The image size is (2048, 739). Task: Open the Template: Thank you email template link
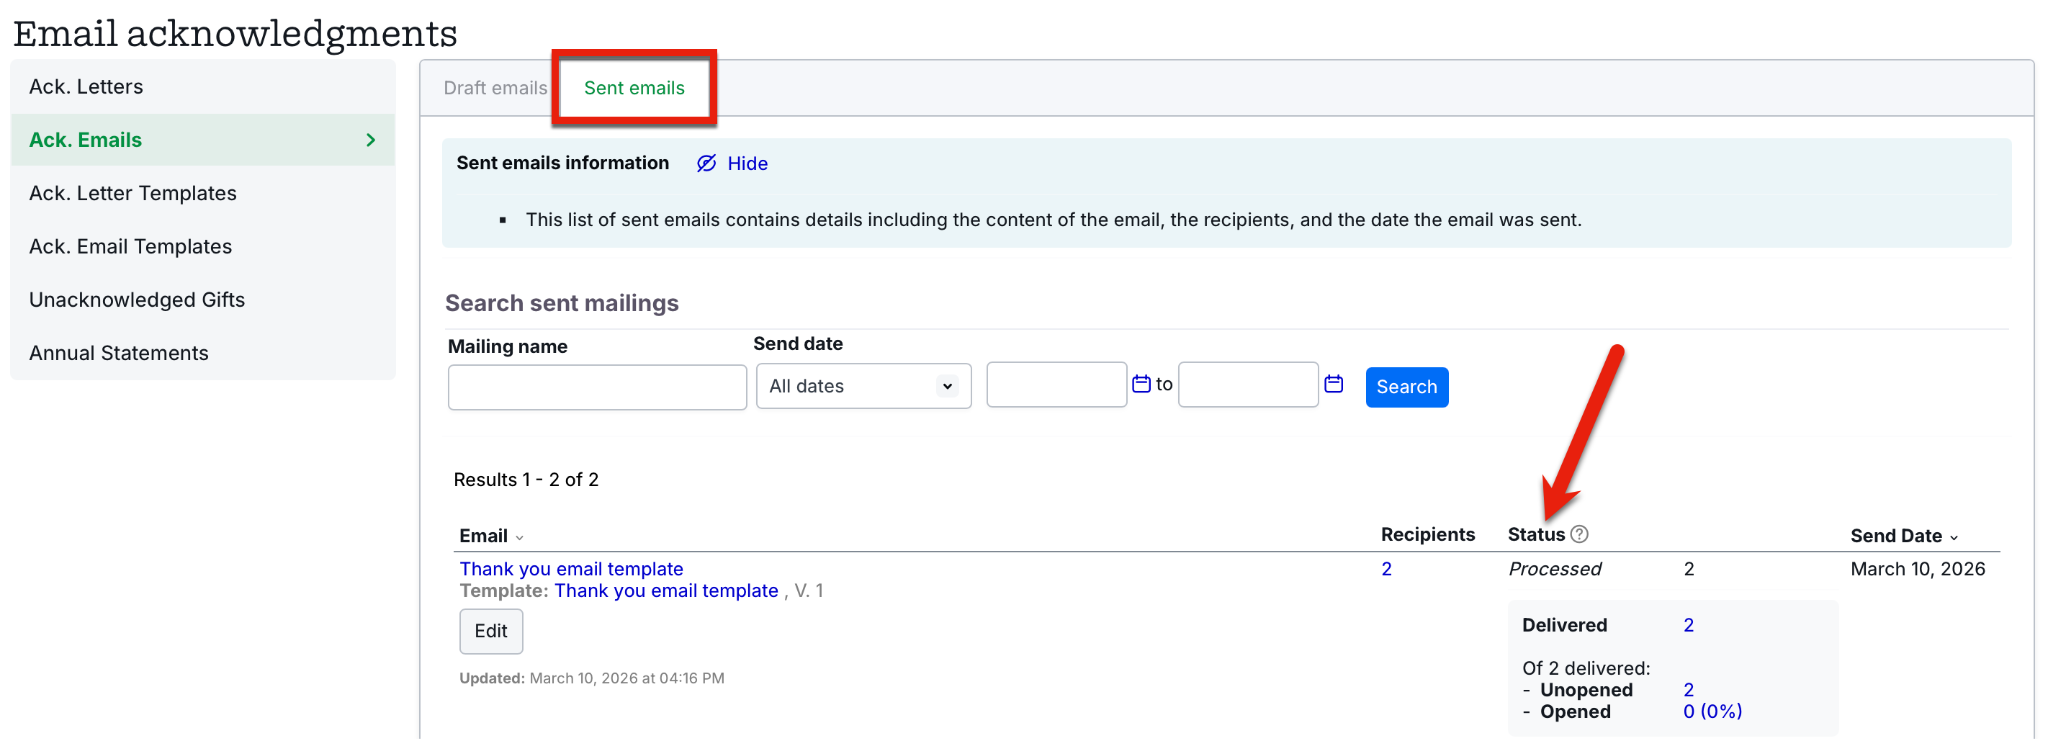point(666,591)
